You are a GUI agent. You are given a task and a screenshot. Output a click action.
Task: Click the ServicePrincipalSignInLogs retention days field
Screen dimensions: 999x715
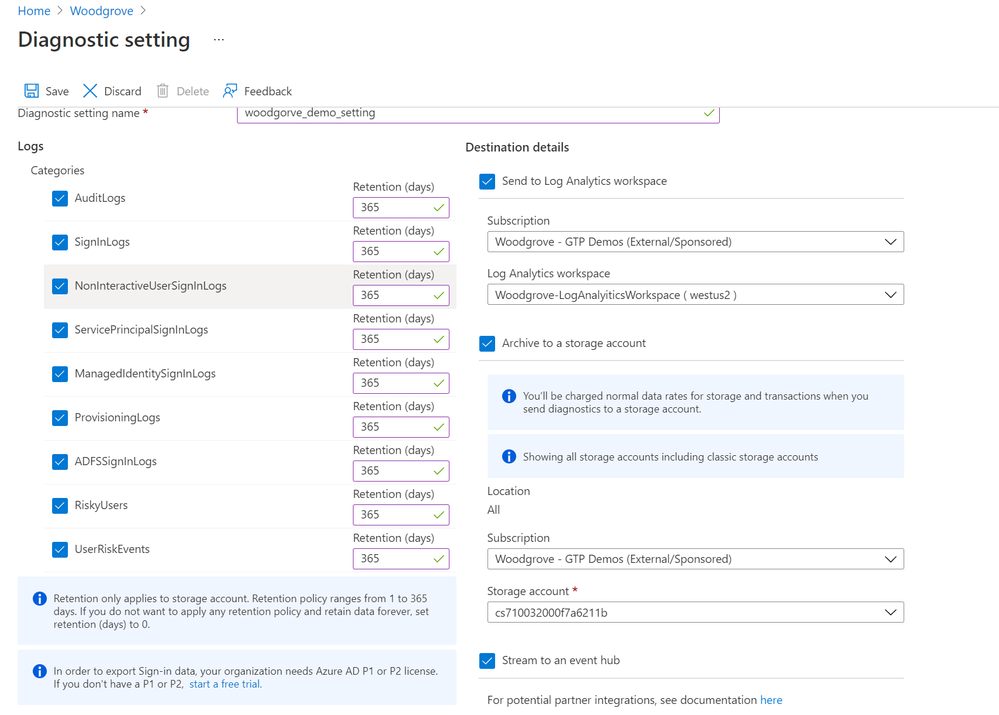pyautogui.click(x=401, y=340)
